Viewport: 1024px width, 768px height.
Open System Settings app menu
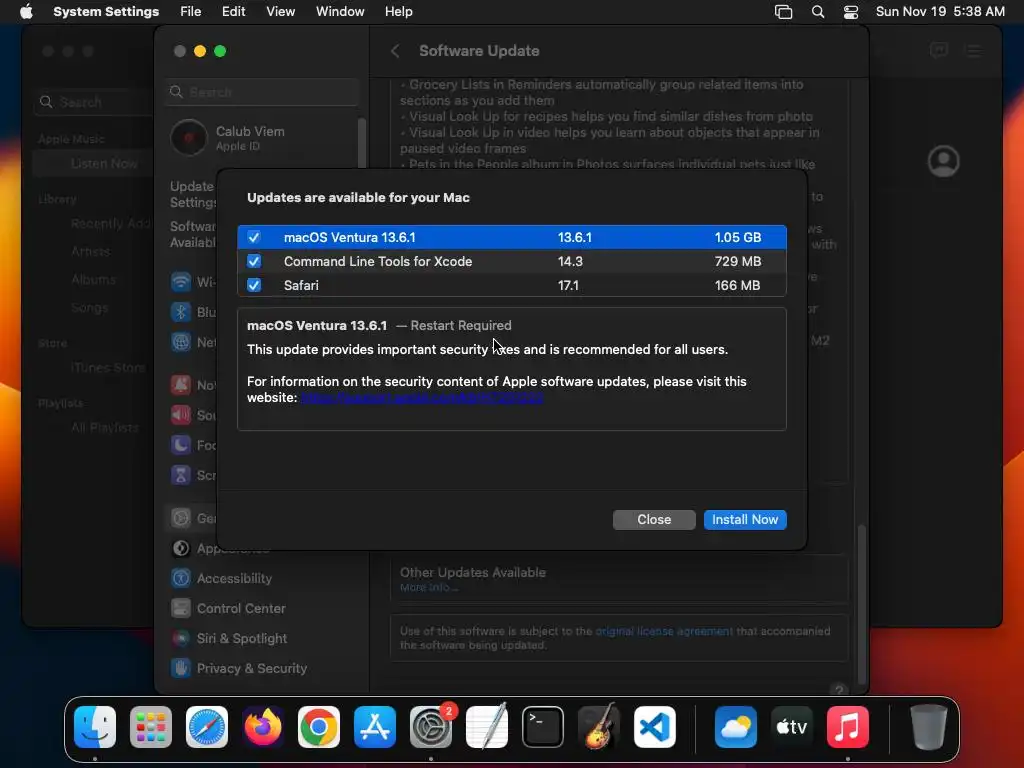tap(106, 12)
